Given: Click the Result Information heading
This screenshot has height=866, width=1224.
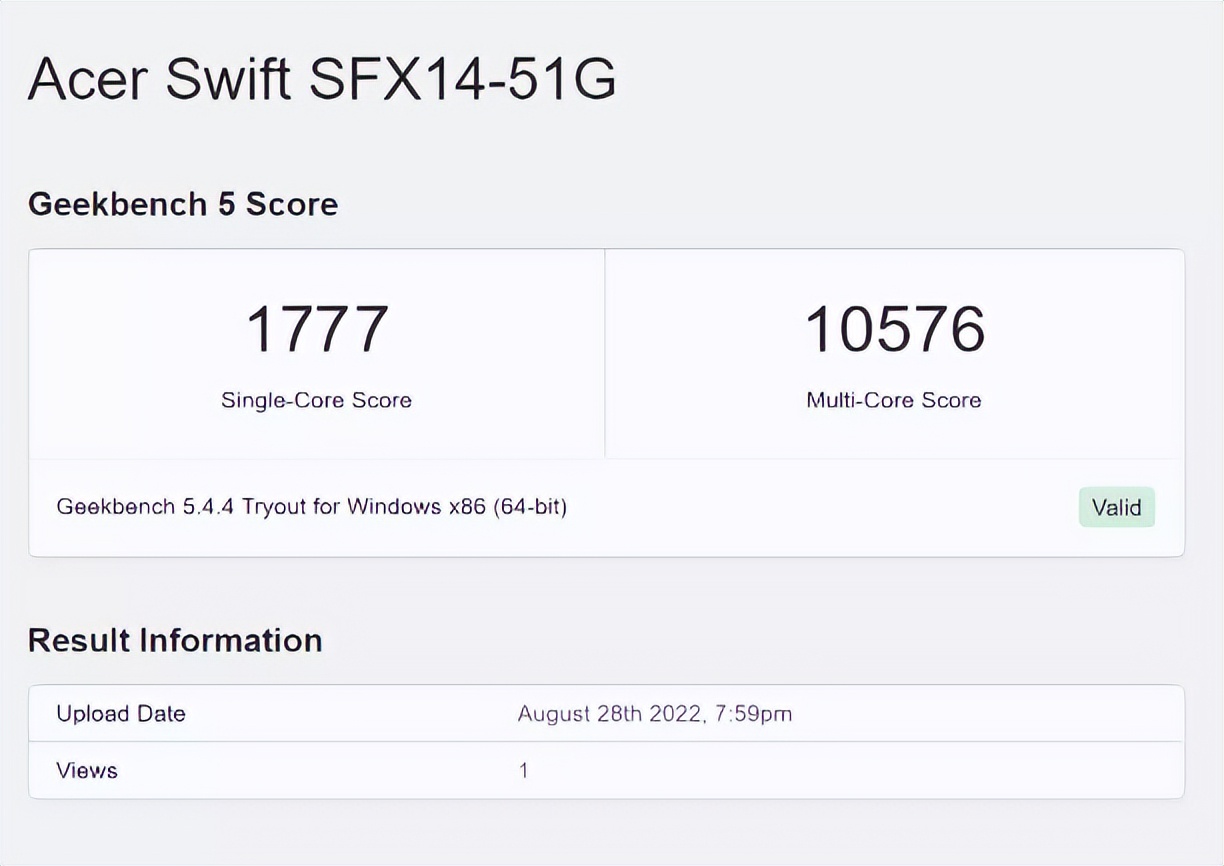Looking at the screenshot, I should pyautogui.click(x=175, y=640).
